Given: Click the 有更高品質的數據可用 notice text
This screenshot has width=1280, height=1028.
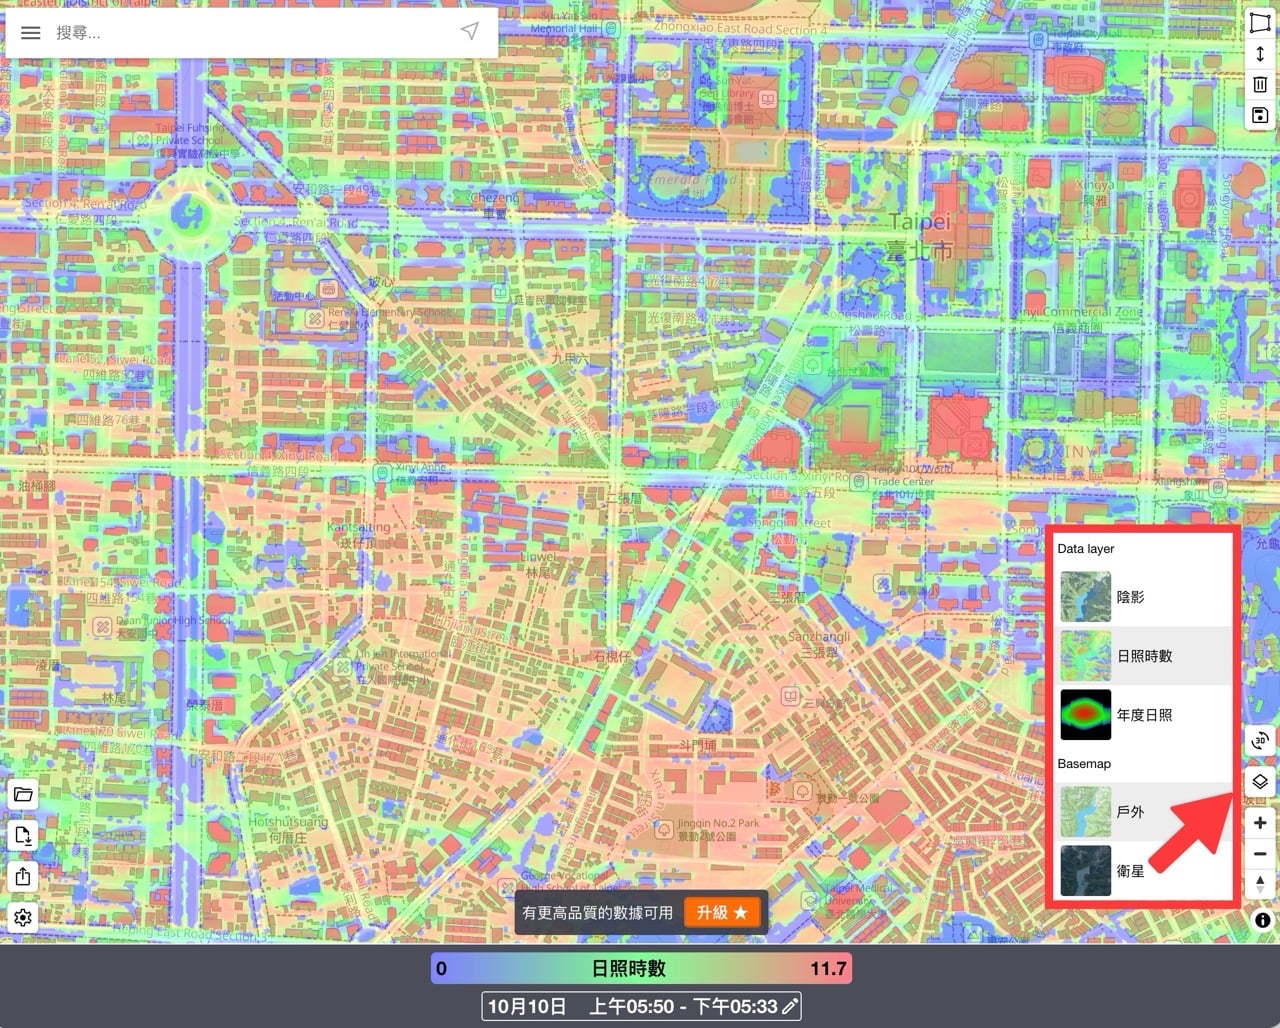Looking at the screenshot, I should 598,913.
